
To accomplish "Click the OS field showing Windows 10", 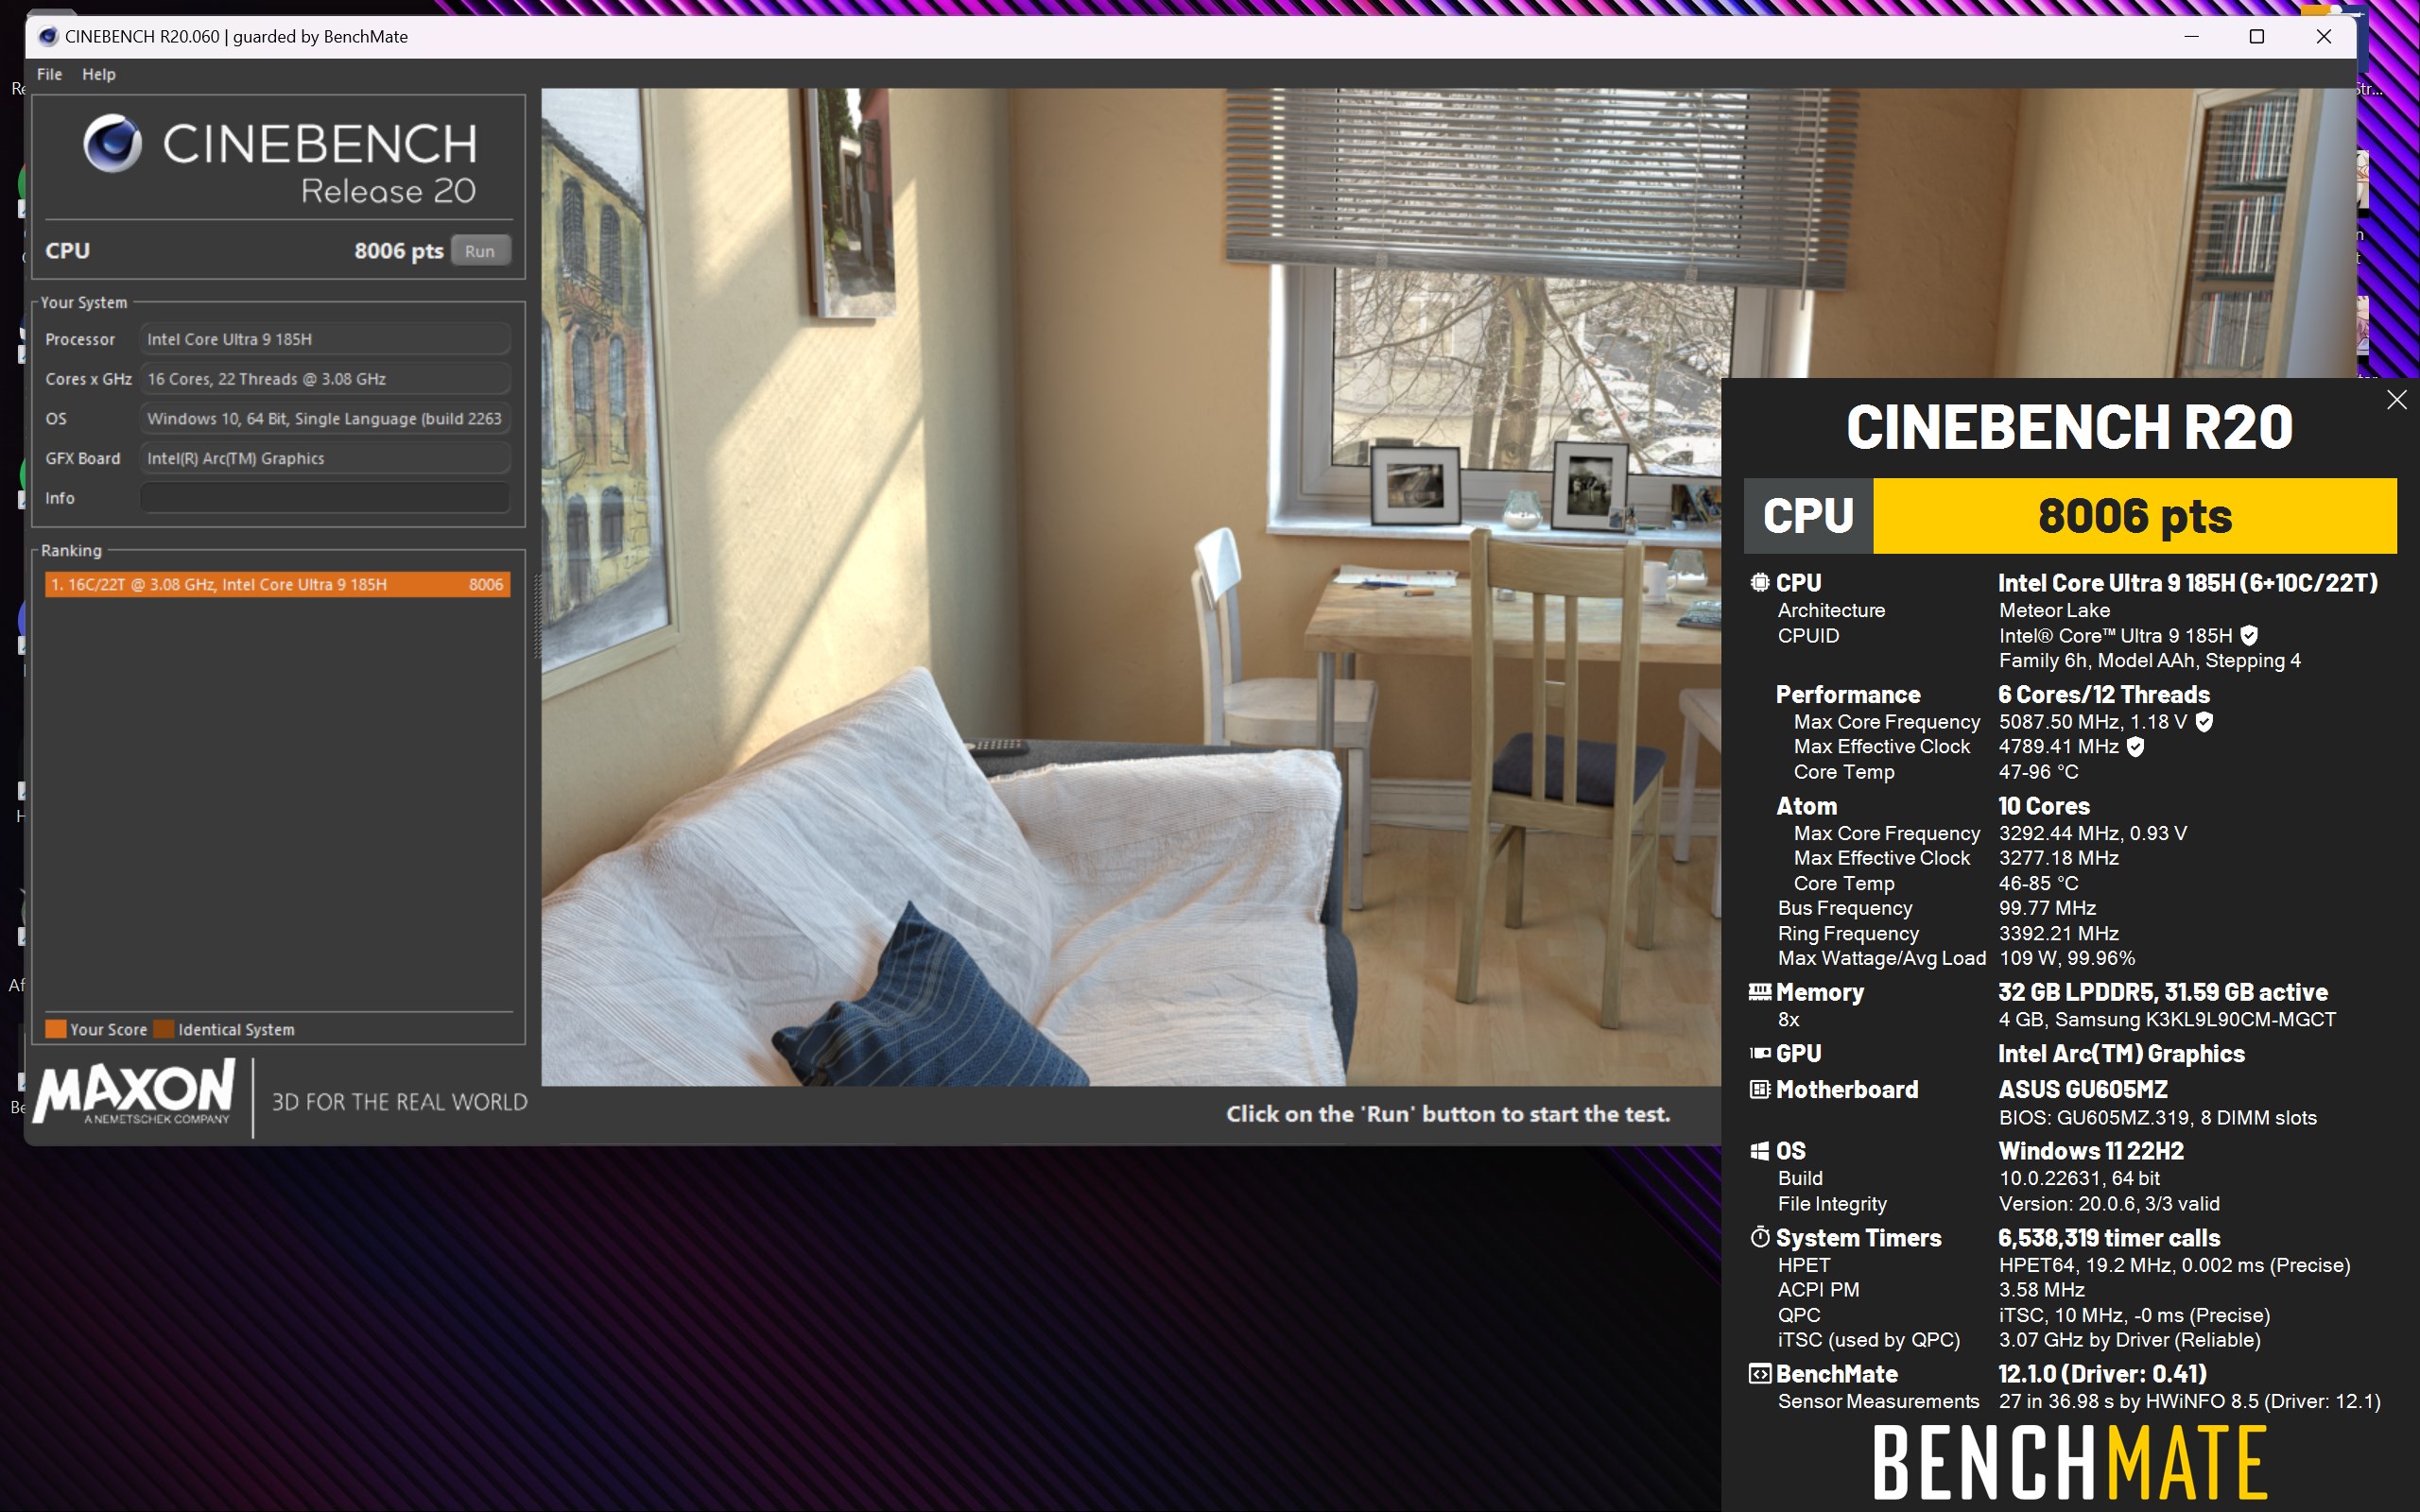I will click(325, 418).
